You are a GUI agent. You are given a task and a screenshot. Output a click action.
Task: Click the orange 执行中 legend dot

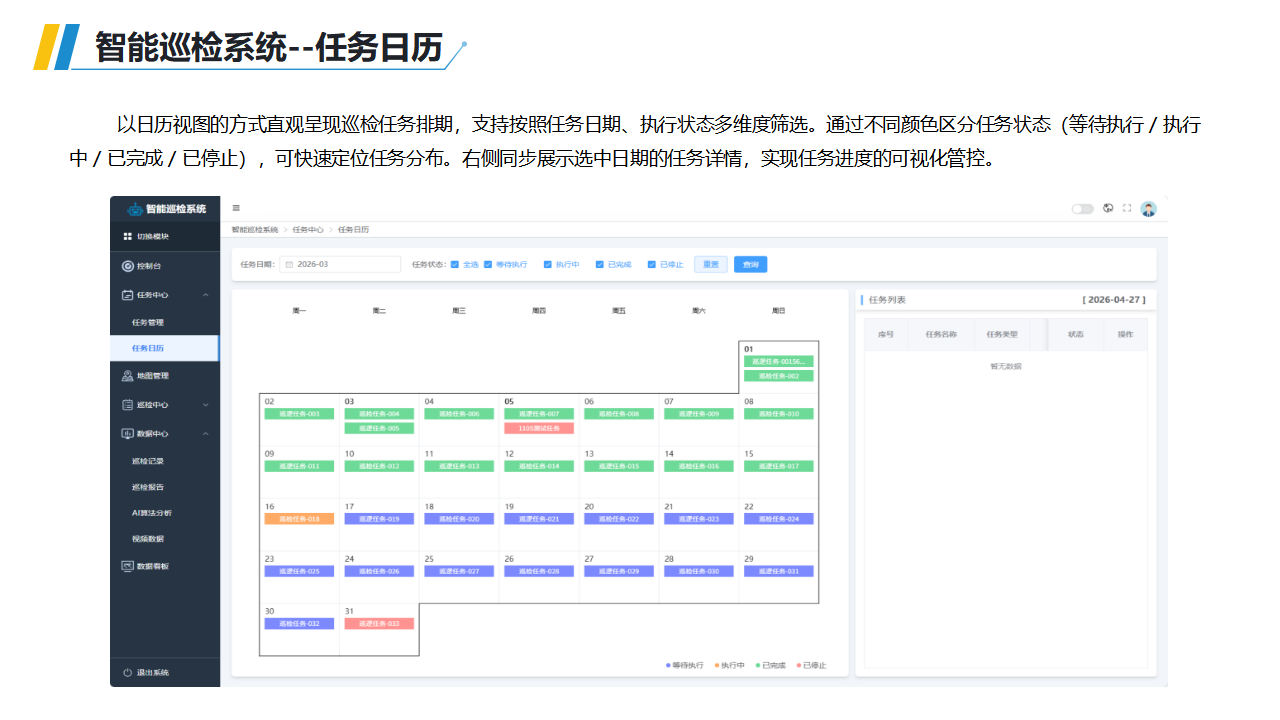pos(717,665)
